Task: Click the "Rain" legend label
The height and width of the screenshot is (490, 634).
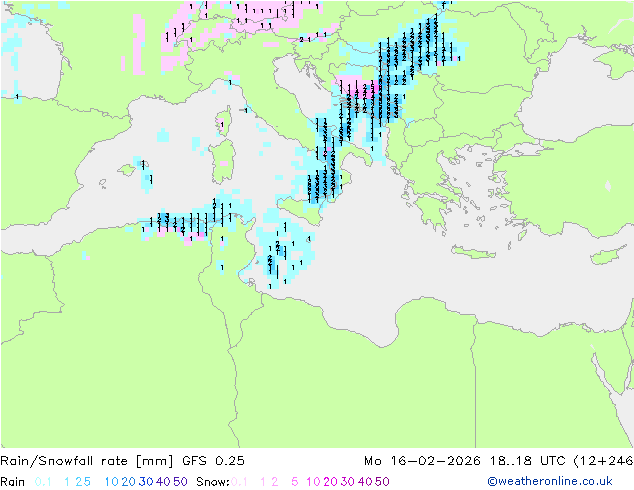Action: [x=13, y=482]
